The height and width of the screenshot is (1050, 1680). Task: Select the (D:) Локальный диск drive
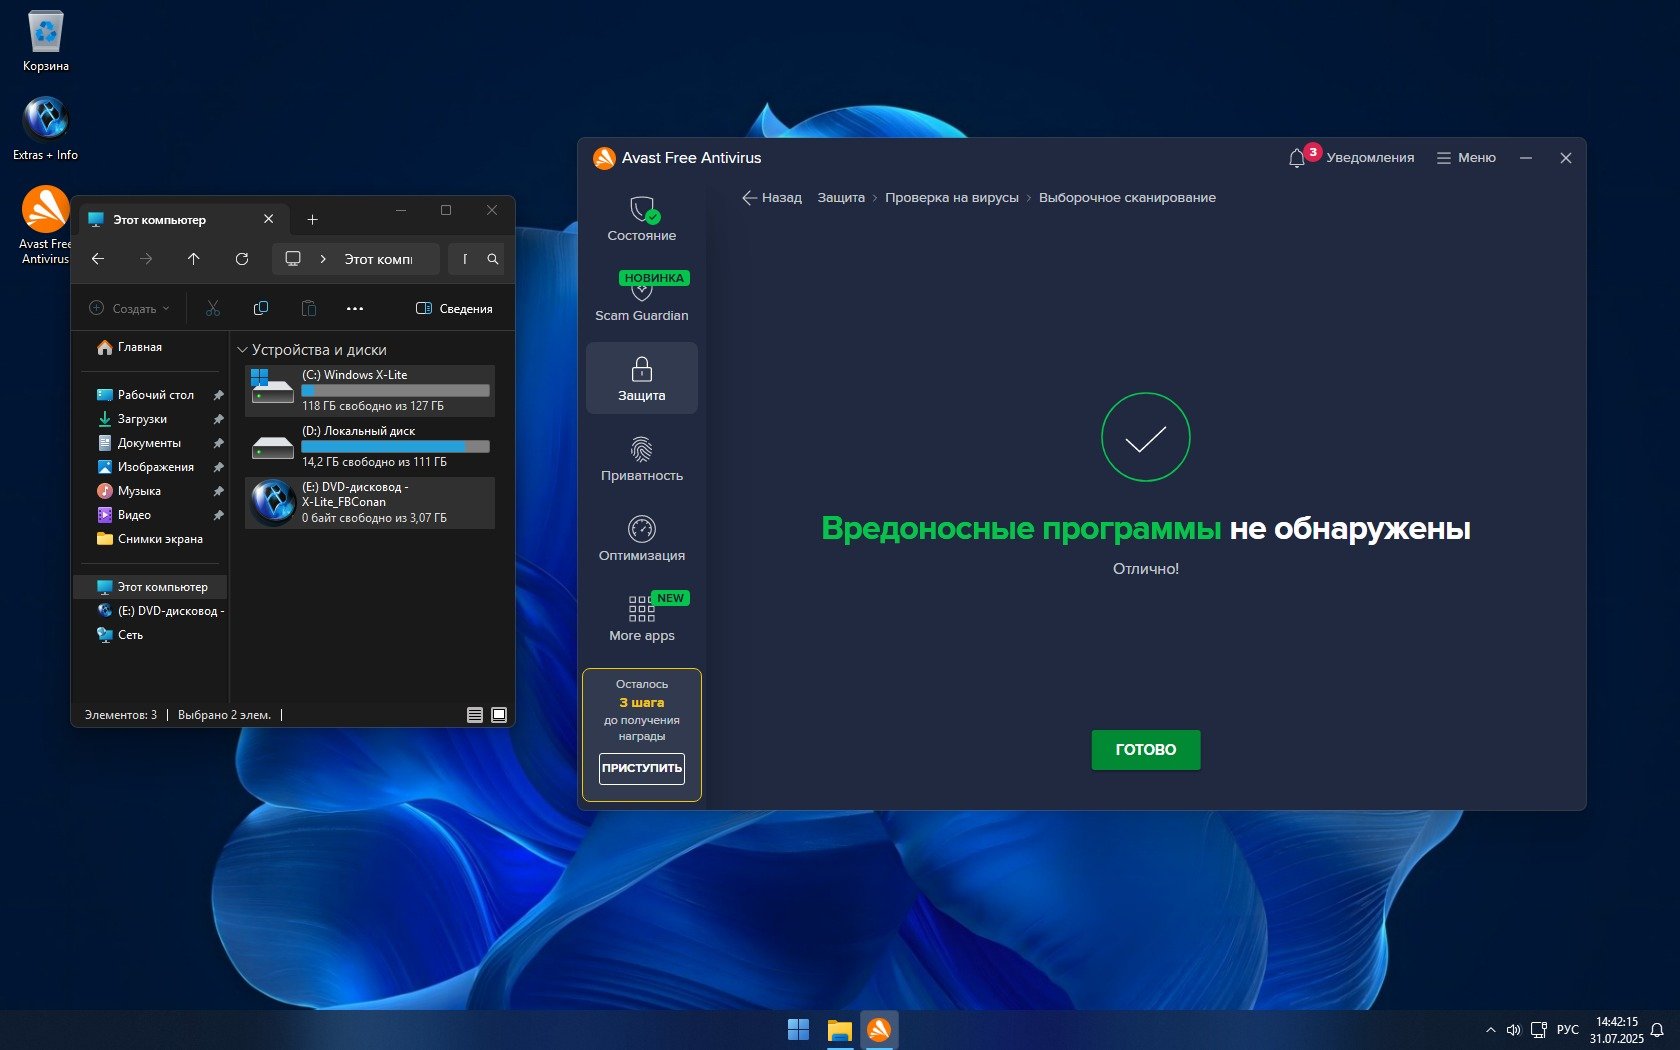pos(370,447)
